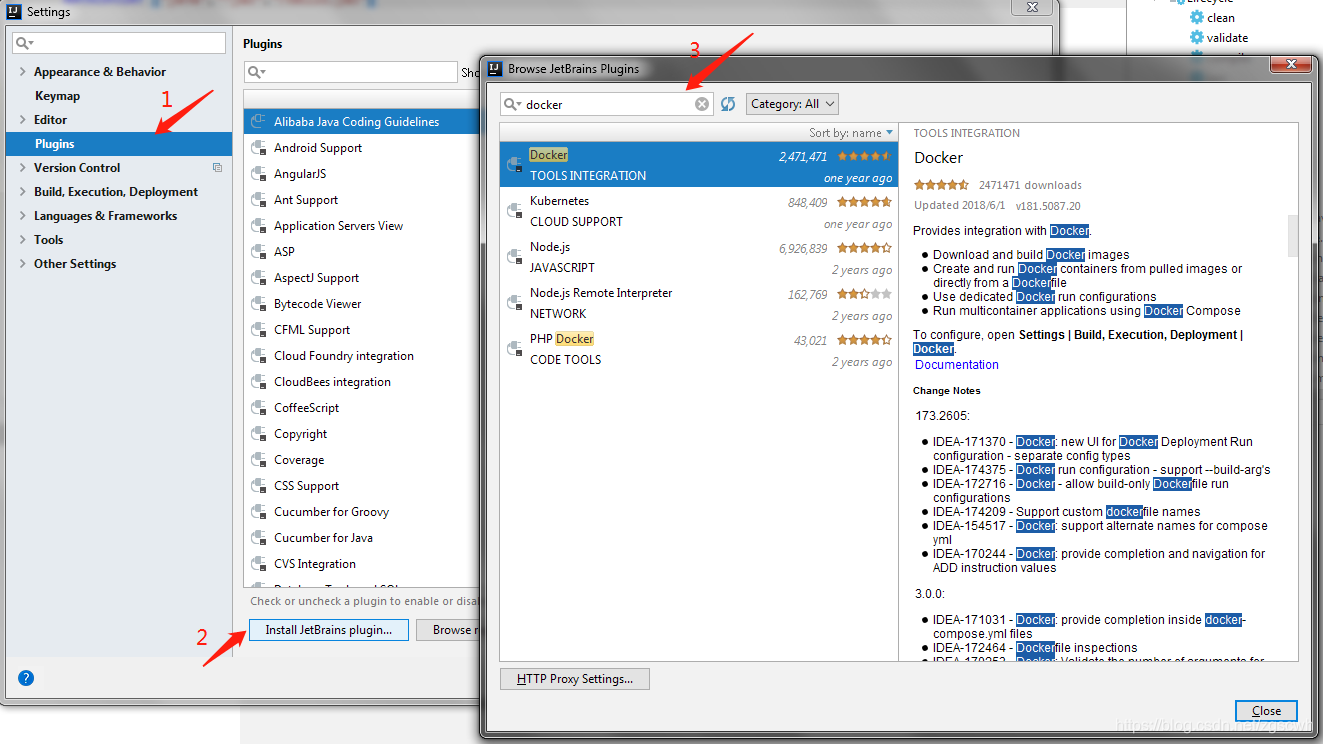This screenshot has width=1323, height=744.
Task: Select Plugins in the Settings tree
Action: click(x=119, y=144)
